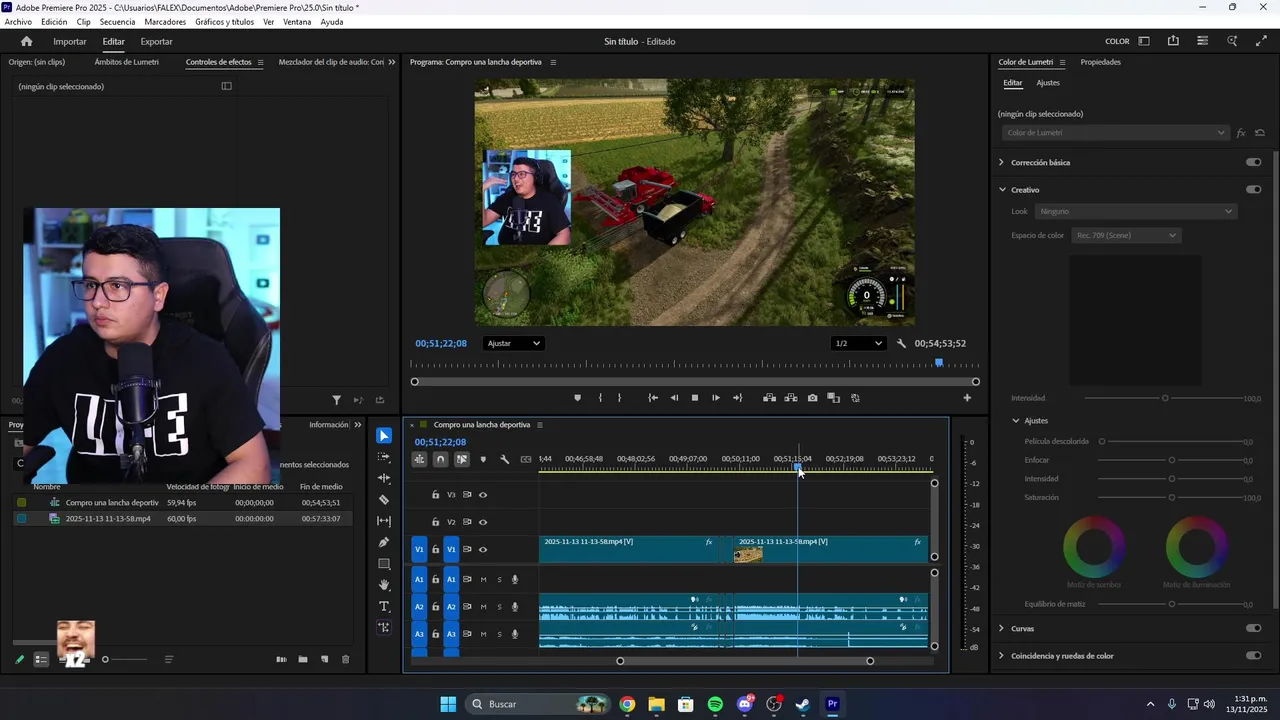The width and height of the screenshot is (1280, 720).
Task: Select the Selection tool arrow
Action: 384,436
